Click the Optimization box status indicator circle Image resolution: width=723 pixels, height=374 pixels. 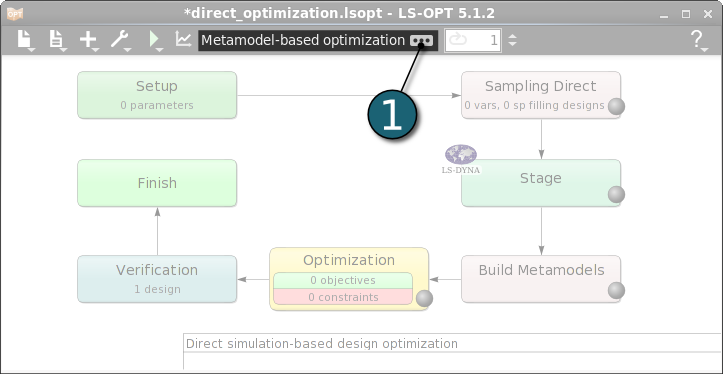coord(424,299)
